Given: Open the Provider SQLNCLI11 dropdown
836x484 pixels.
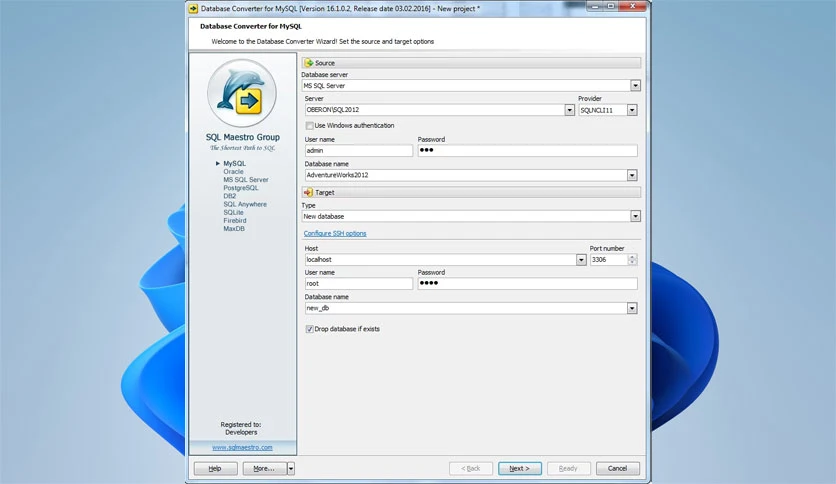Looking at the screenshot, I should (x=632, y=110).
